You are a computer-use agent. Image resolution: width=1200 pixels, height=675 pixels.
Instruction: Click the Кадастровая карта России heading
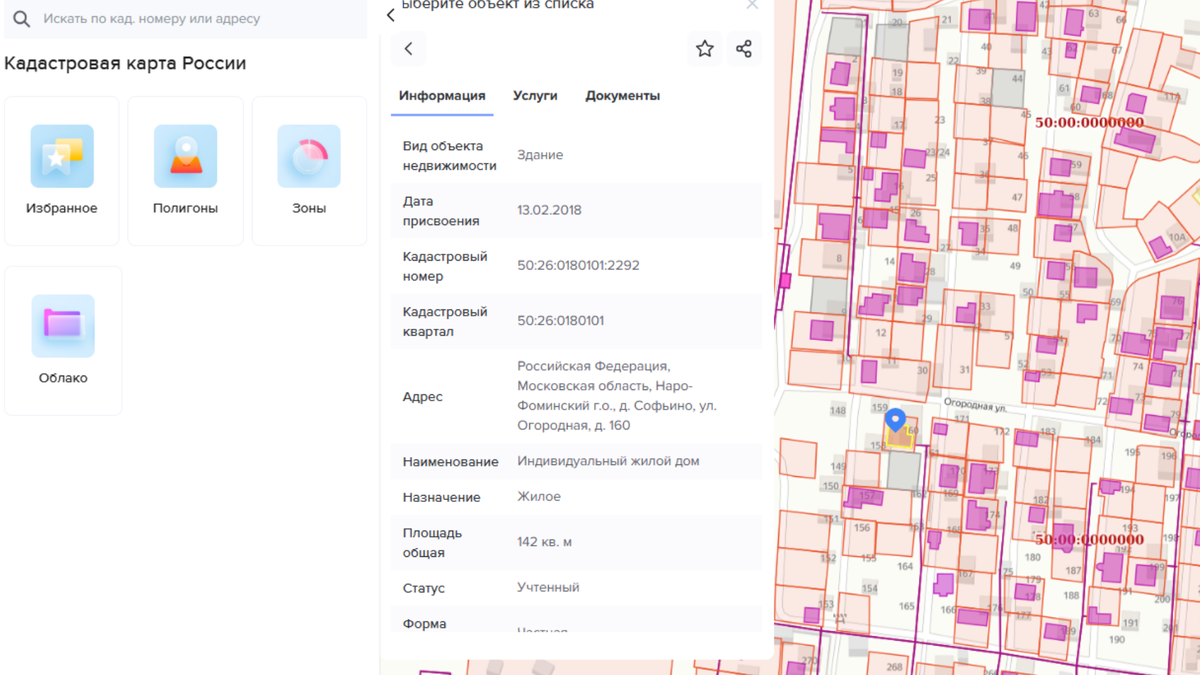[125, 63]
